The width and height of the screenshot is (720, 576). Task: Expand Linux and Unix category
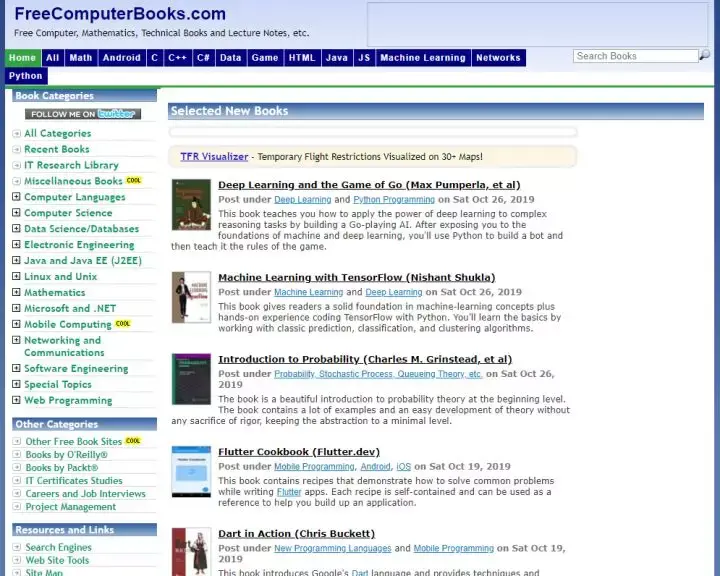click(x=16, y=276)
